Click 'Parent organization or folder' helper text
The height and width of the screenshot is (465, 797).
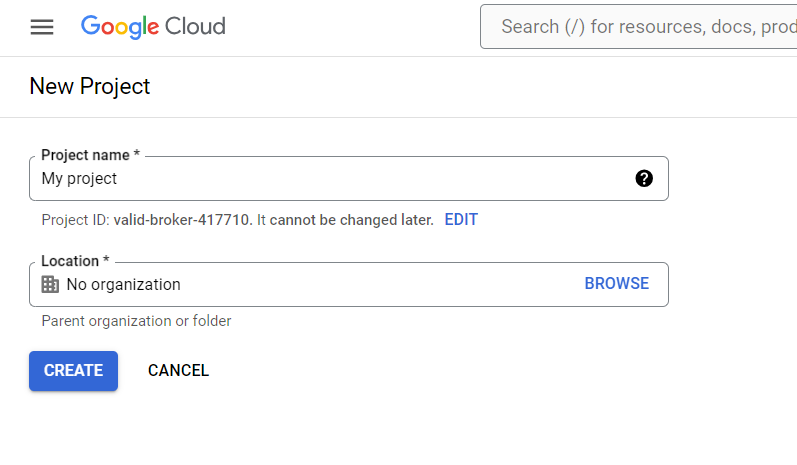(x=136, y=321)
